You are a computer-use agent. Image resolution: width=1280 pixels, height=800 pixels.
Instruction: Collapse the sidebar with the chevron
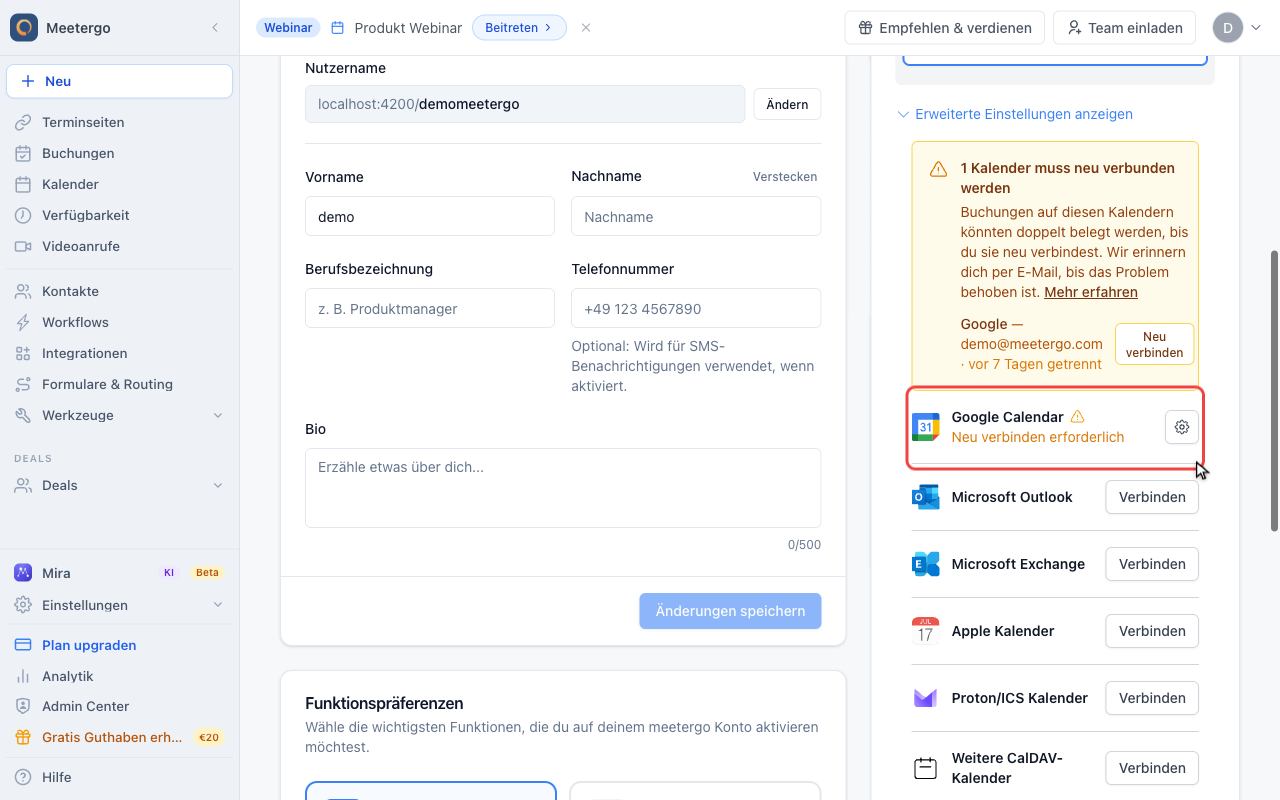pyautogui.click(x=215, y=28)
